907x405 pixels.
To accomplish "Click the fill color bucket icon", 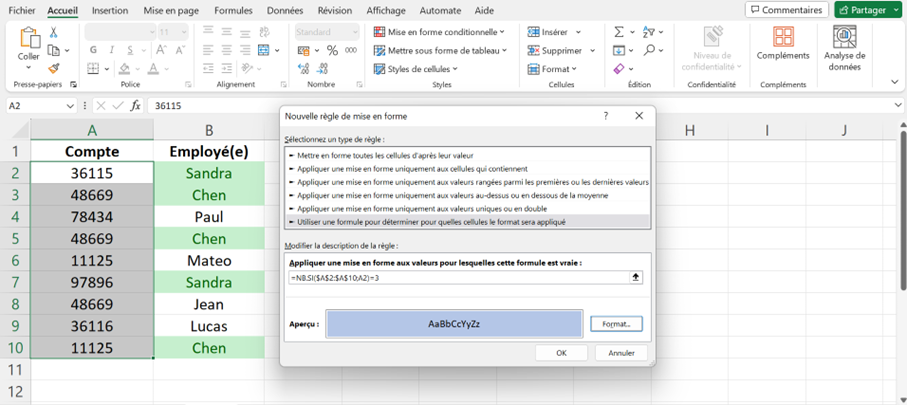I will [124, 69].
